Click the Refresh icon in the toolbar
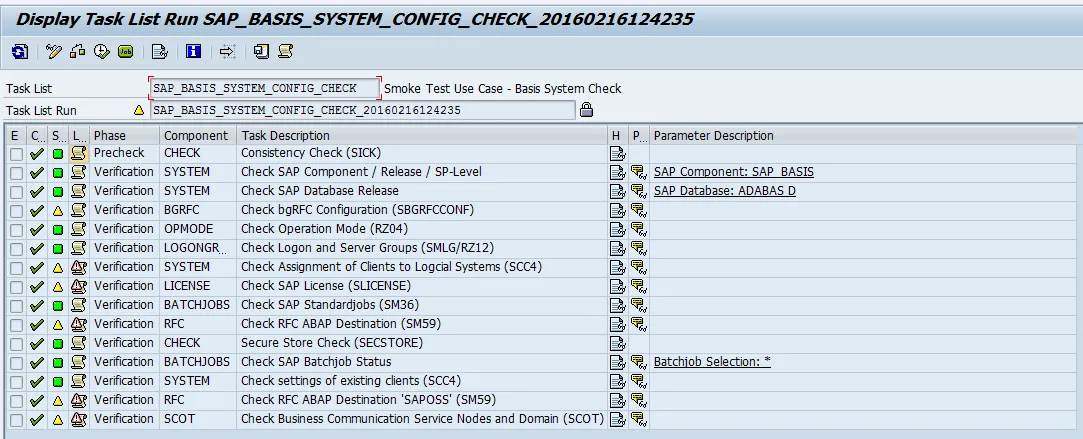Screen dimensions: 1083x439 tap(20, 52)
